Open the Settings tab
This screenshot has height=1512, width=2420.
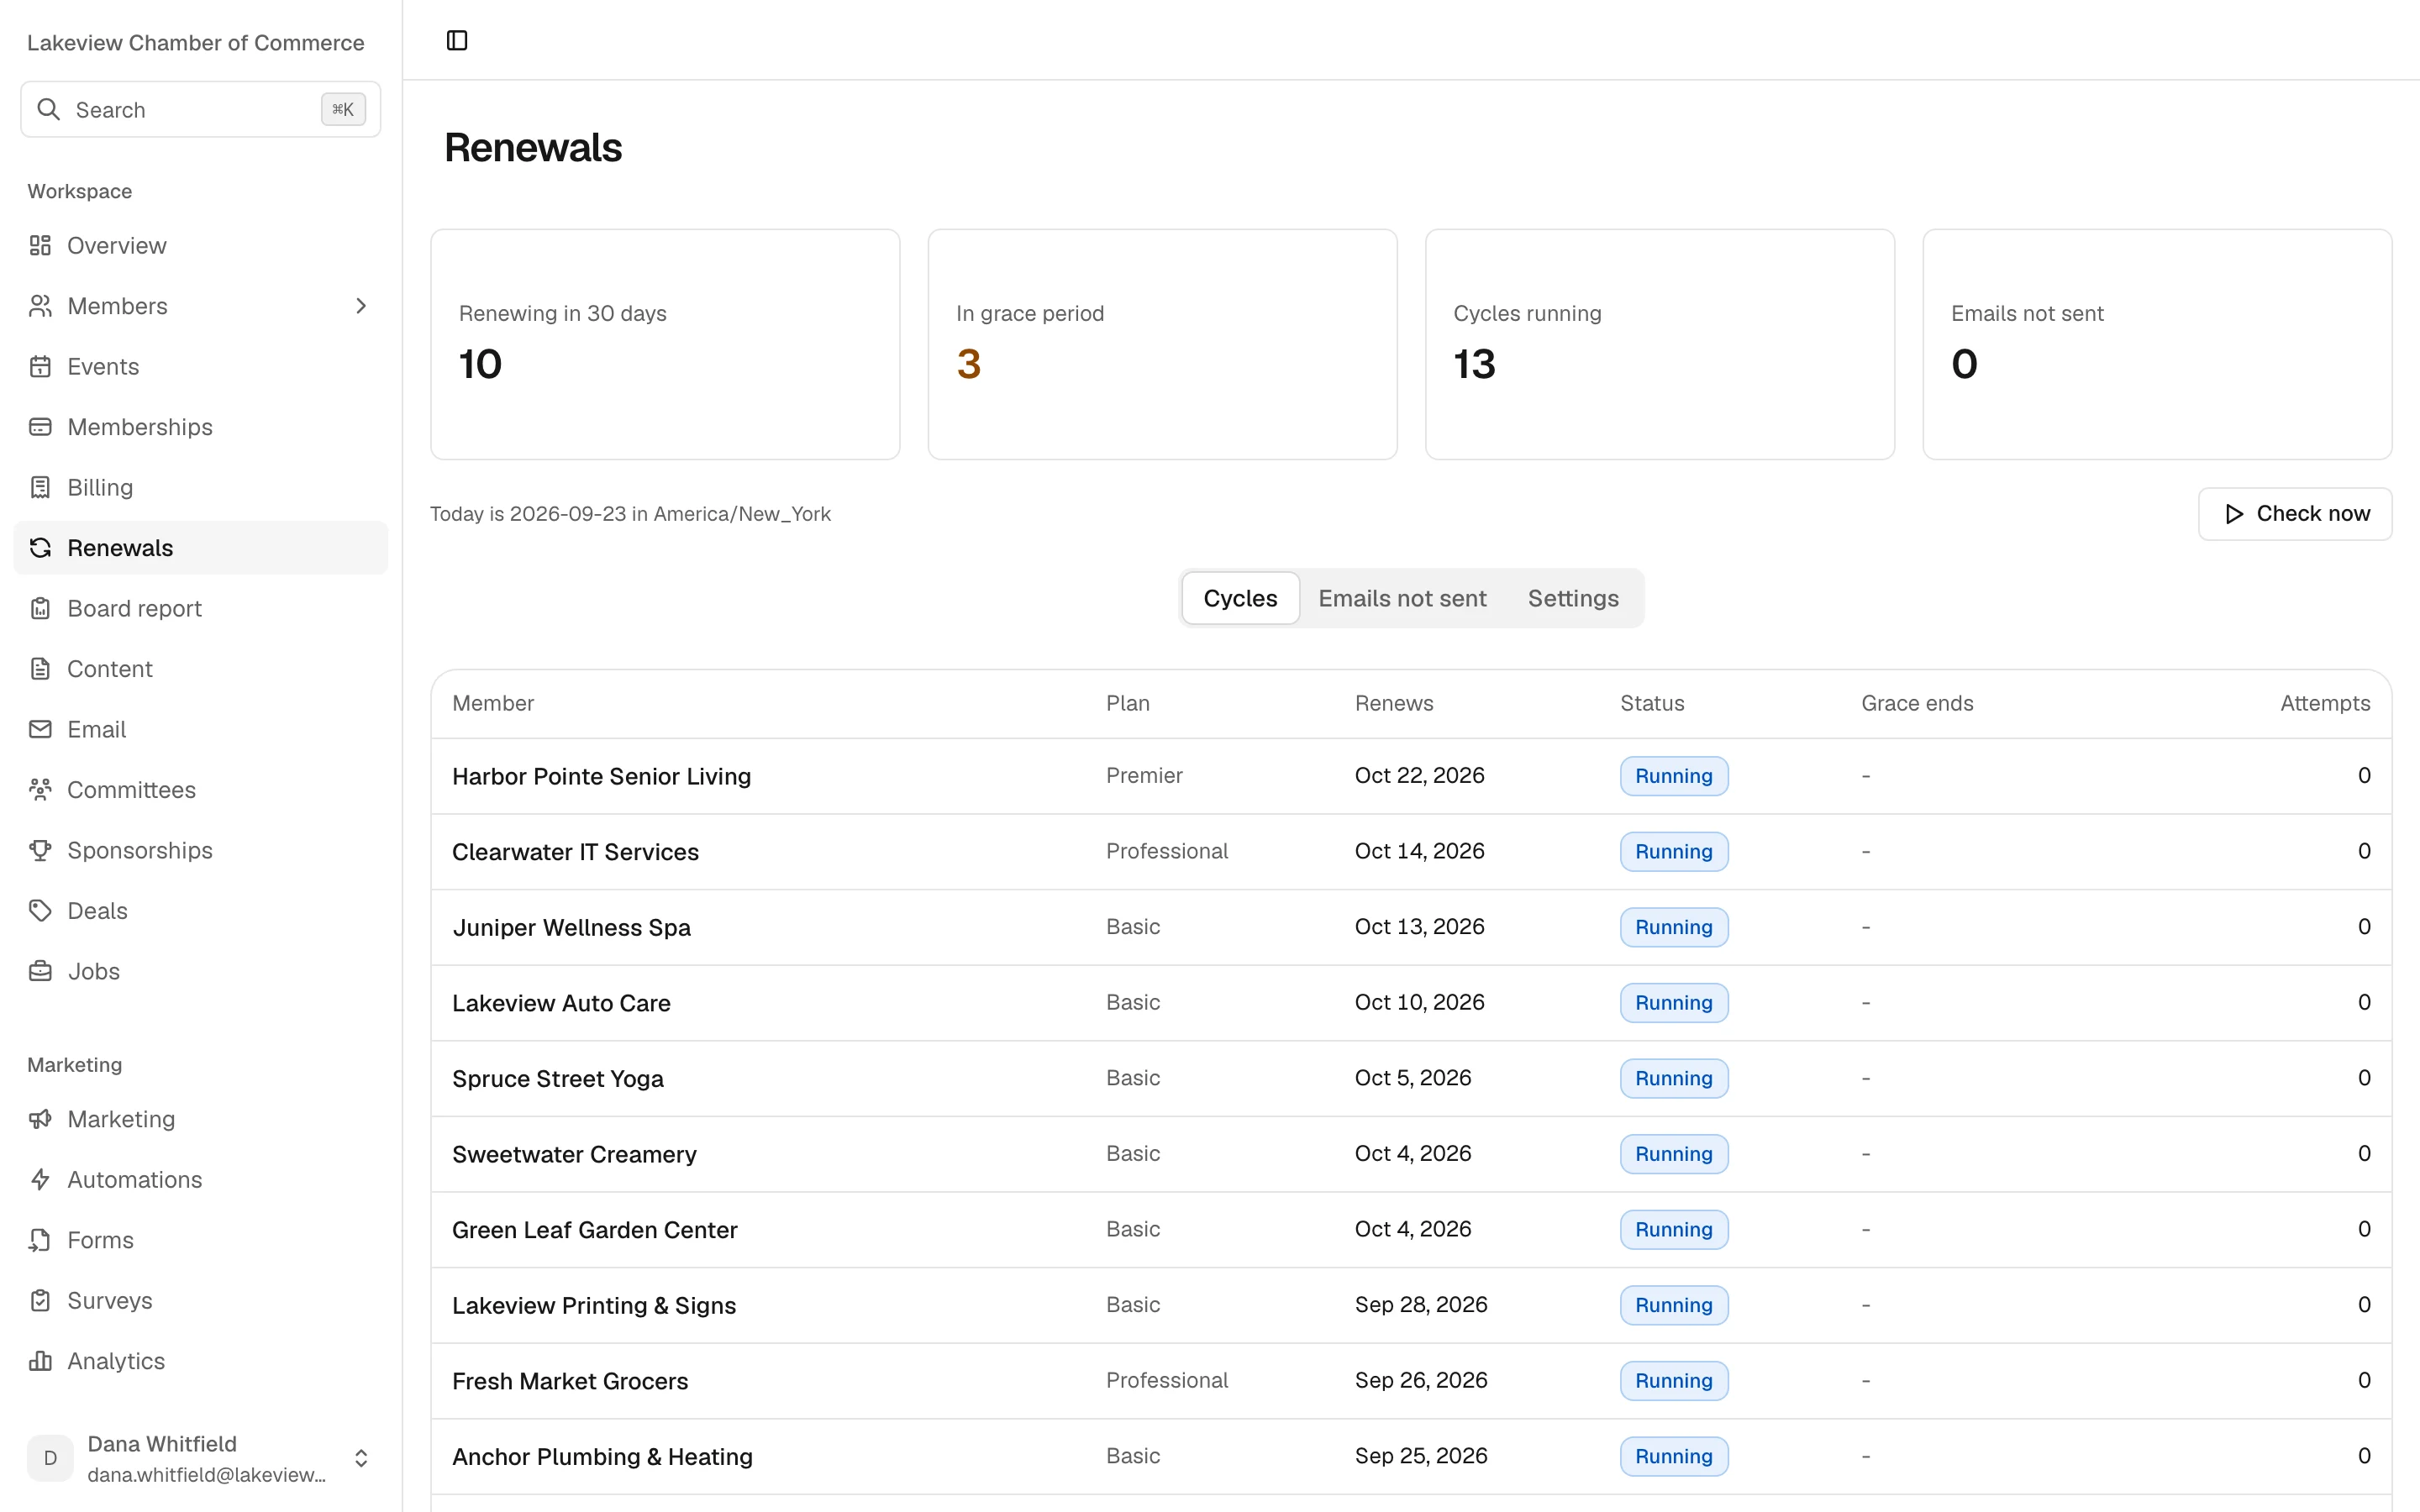(1573, 598)
